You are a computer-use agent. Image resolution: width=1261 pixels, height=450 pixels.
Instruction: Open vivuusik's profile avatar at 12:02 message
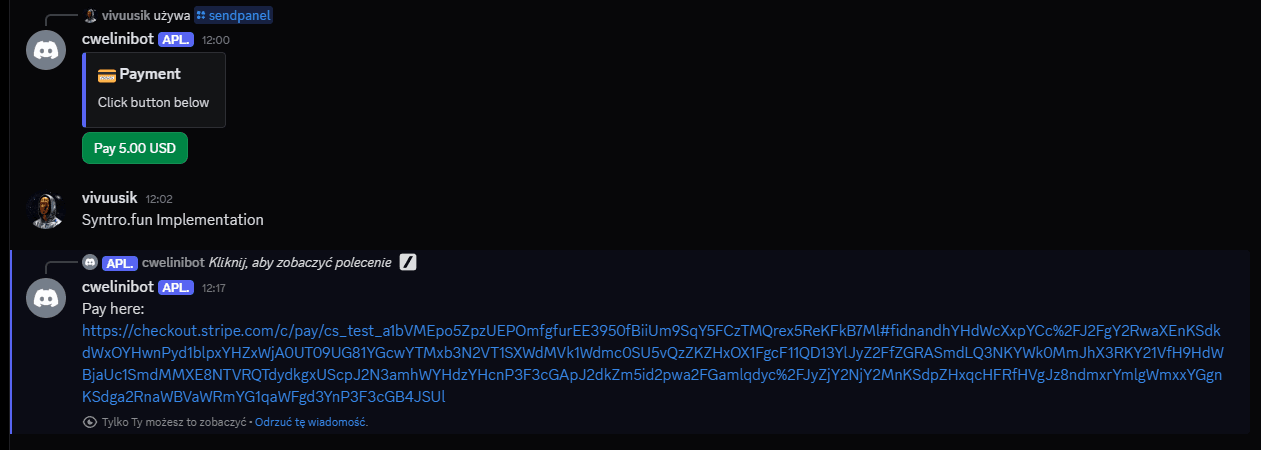(x=45, y=210)
